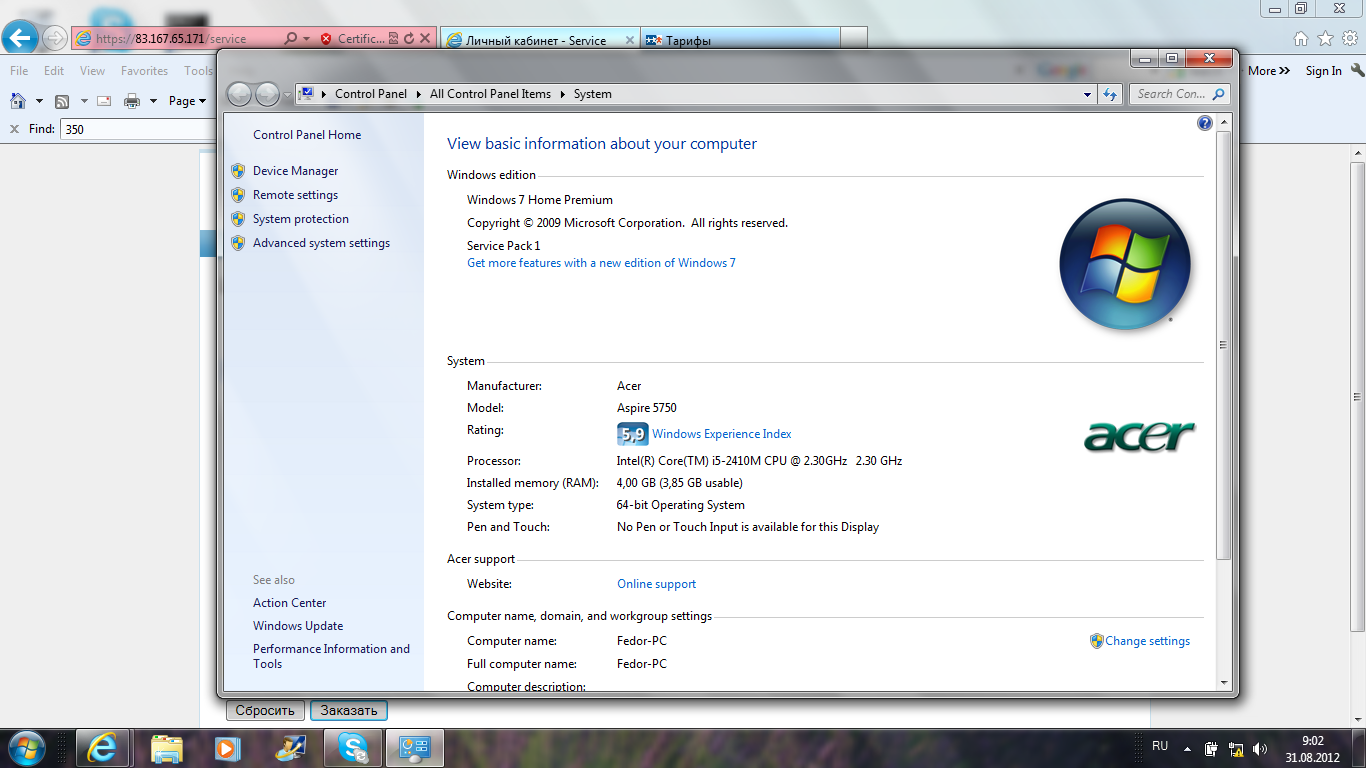The height and width of the screenshot is (768, 1366).
Task: Open the previous locations dropdown in address bar
Action: [x=1088, y=94]
